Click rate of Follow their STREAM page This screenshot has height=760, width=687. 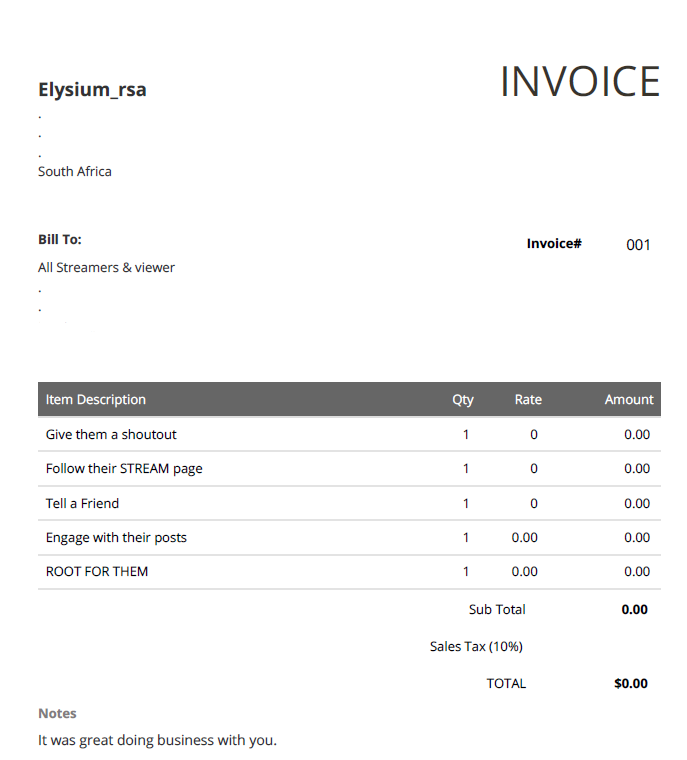[534, 469]
